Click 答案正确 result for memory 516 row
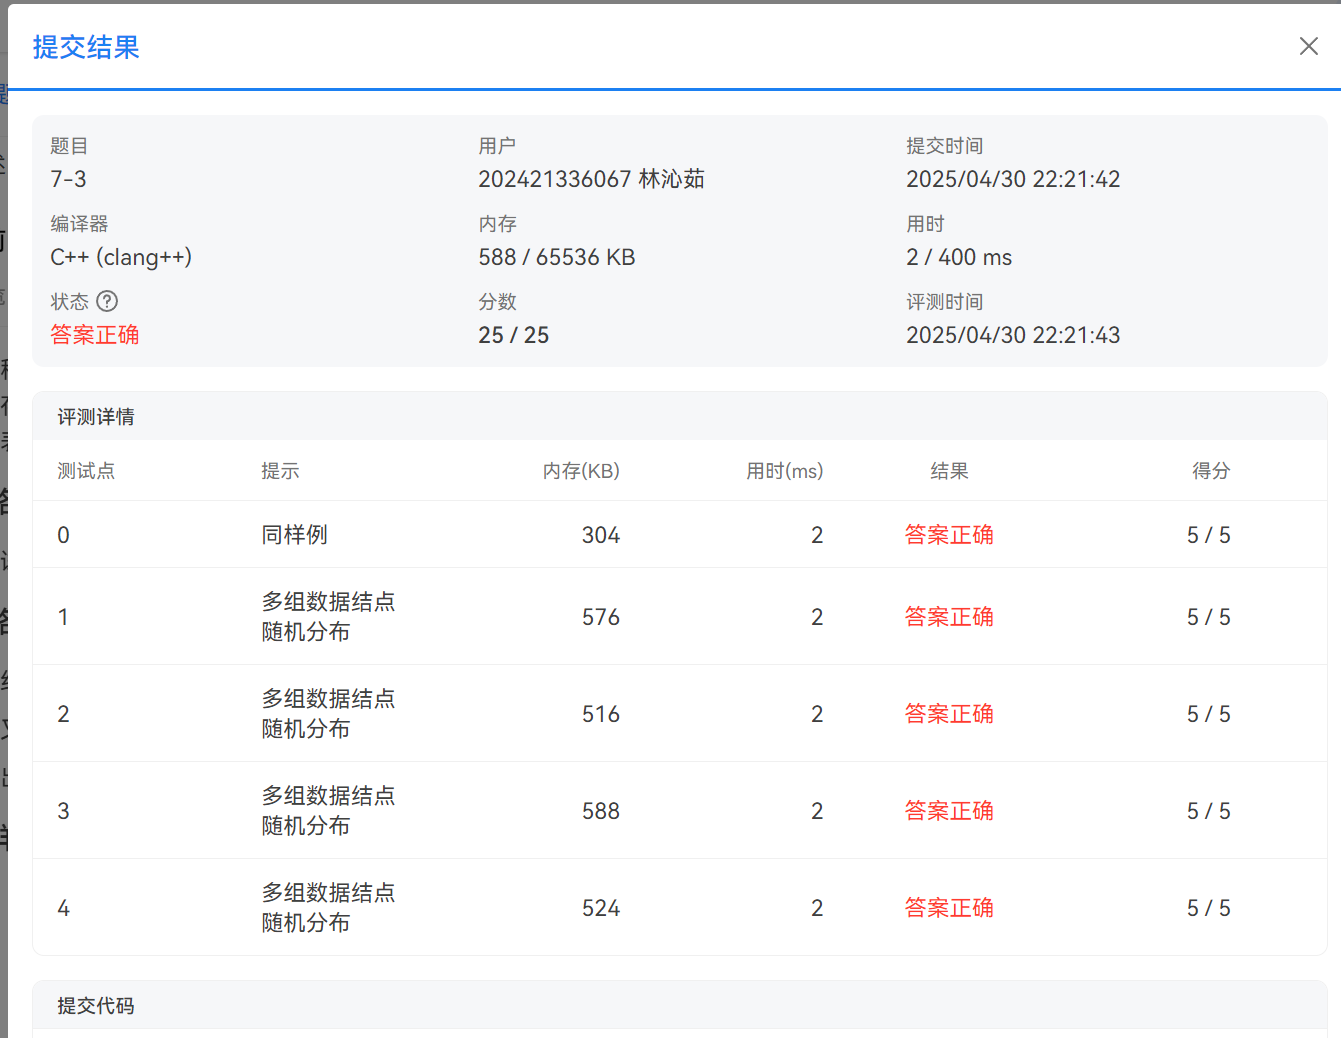This screenshot has width=1341, height=1038. 949,714
